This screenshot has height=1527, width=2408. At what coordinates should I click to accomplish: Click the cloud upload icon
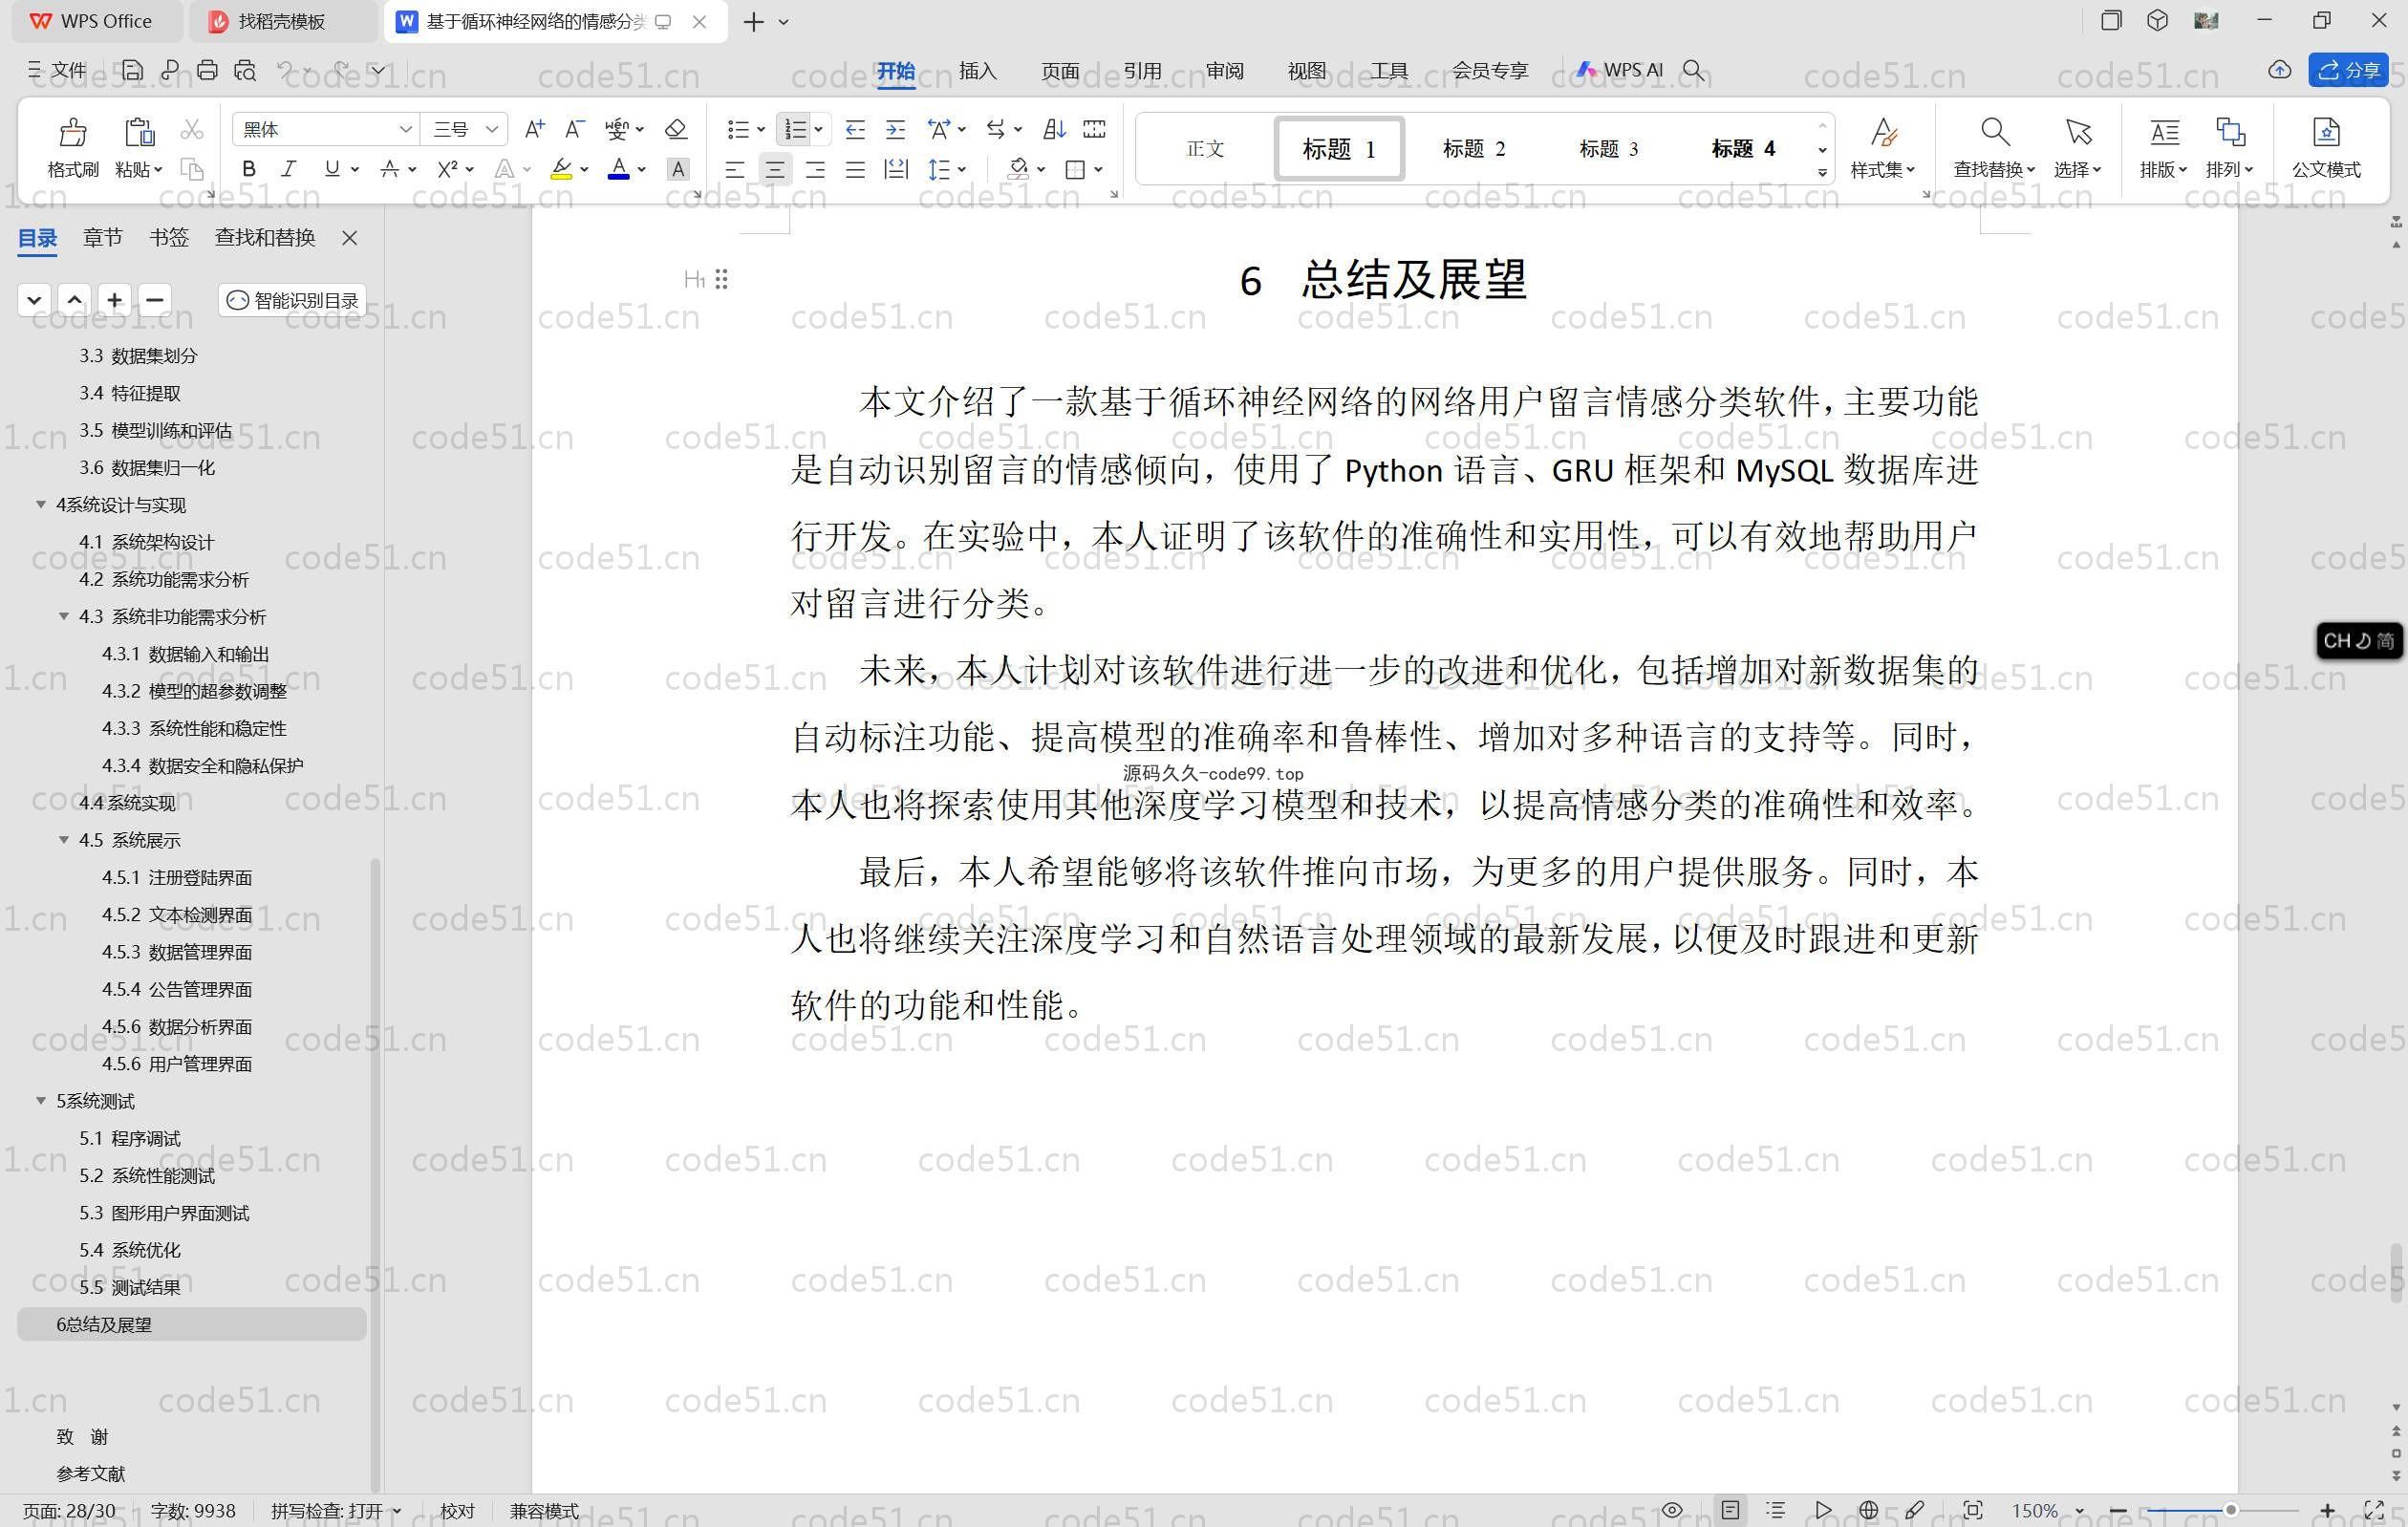2279,70
